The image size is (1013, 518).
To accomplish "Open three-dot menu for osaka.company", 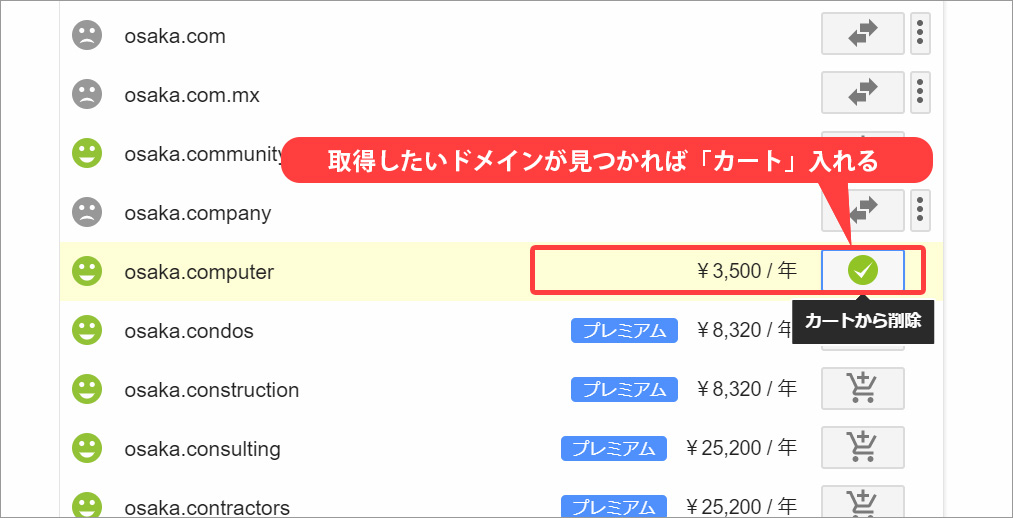I will pyautogui.click(x=920, y=211).
